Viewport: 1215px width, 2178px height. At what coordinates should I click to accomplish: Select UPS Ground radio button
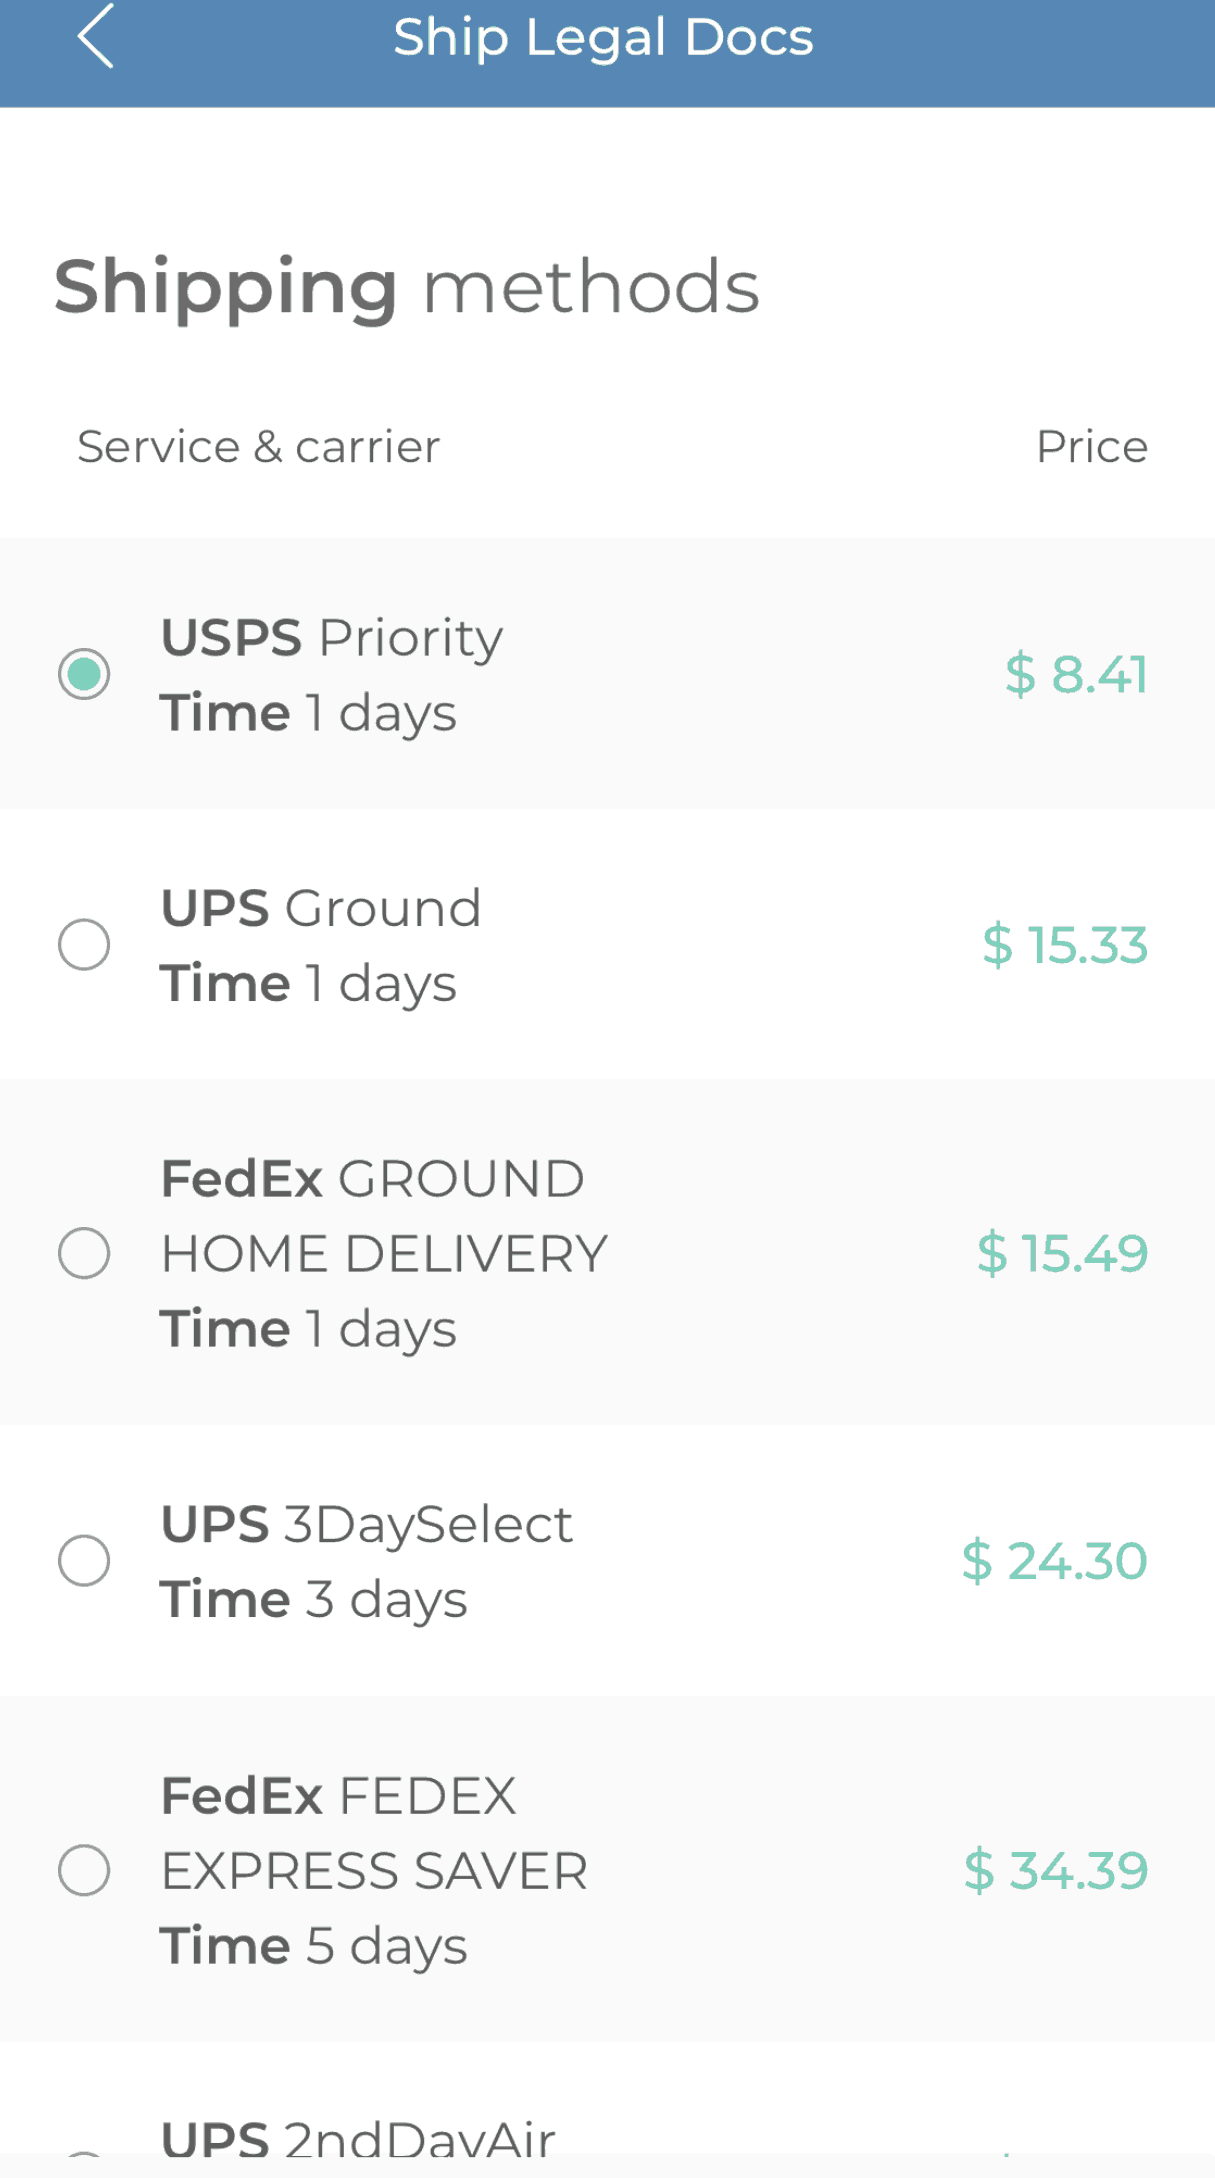(84, 944)
